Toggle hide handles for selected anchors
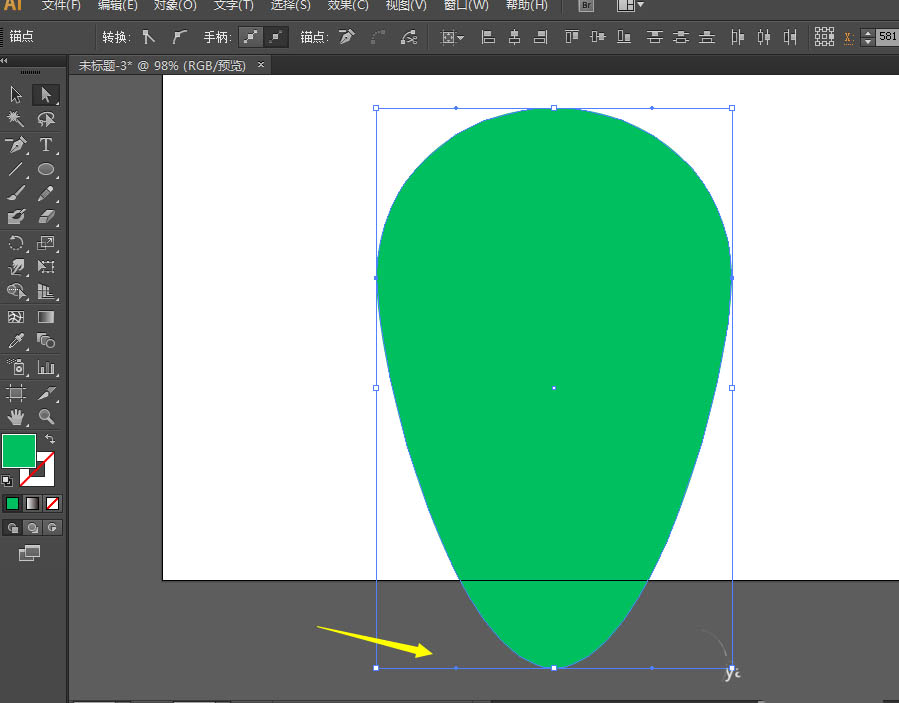Screen dimensions: 899x703 point(276,37)
